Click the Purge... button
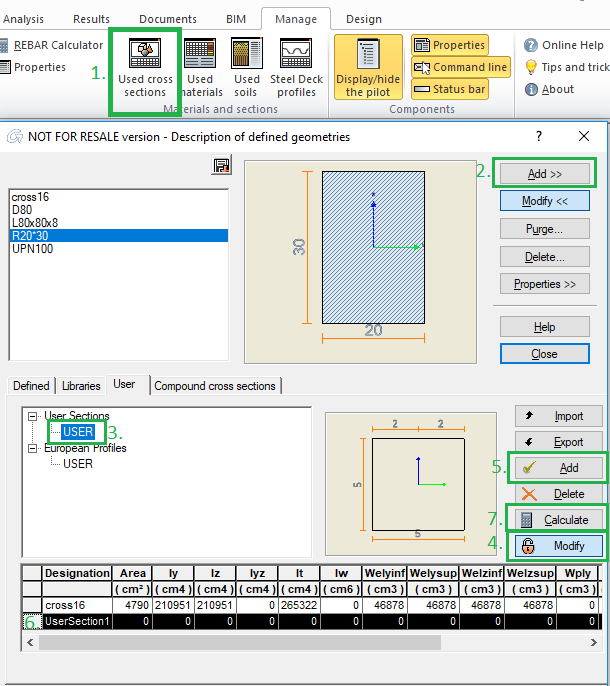 pyautogui.click(x=544, y=229)
